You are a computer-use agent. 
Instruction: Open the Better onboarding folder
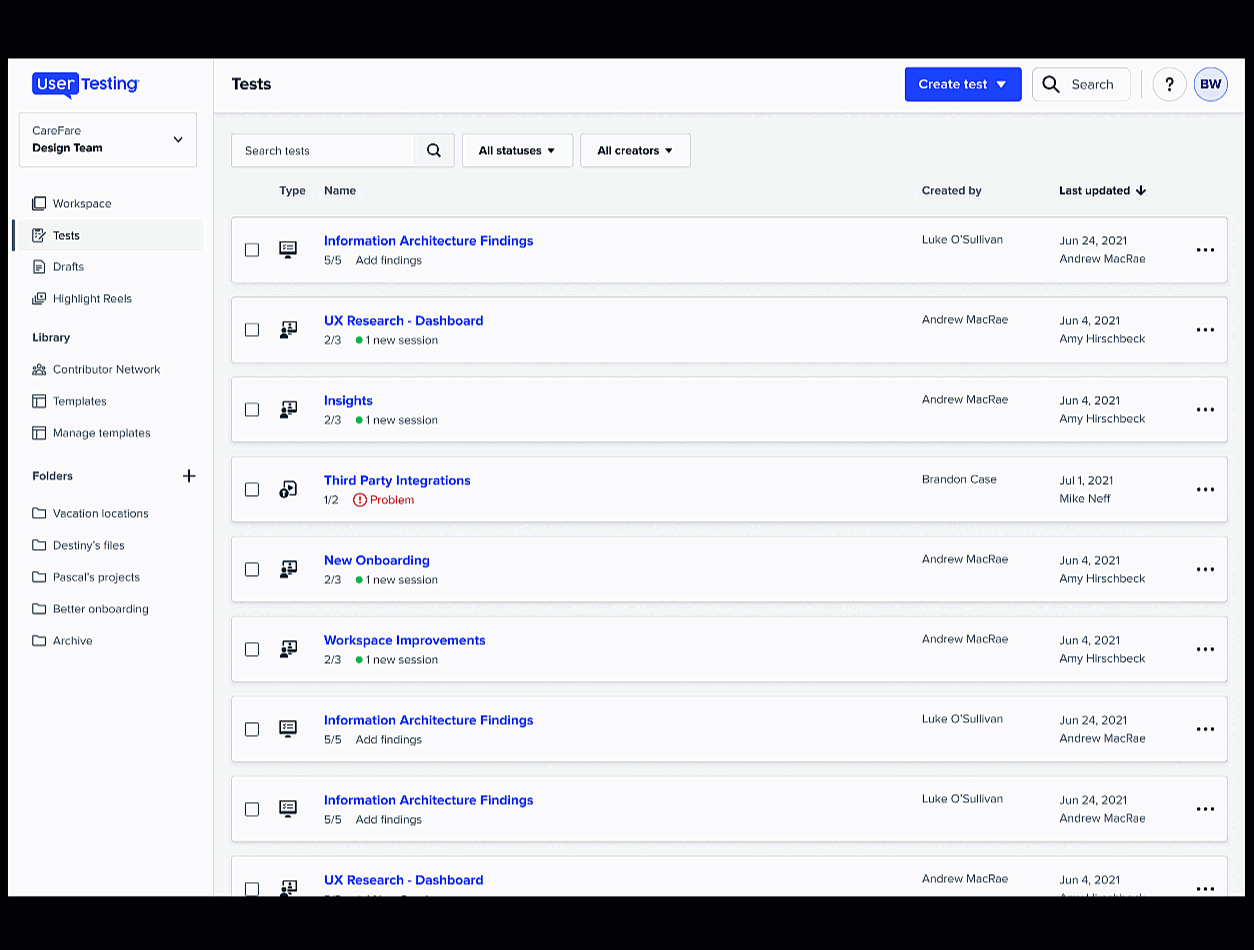[x=100, y=609]
